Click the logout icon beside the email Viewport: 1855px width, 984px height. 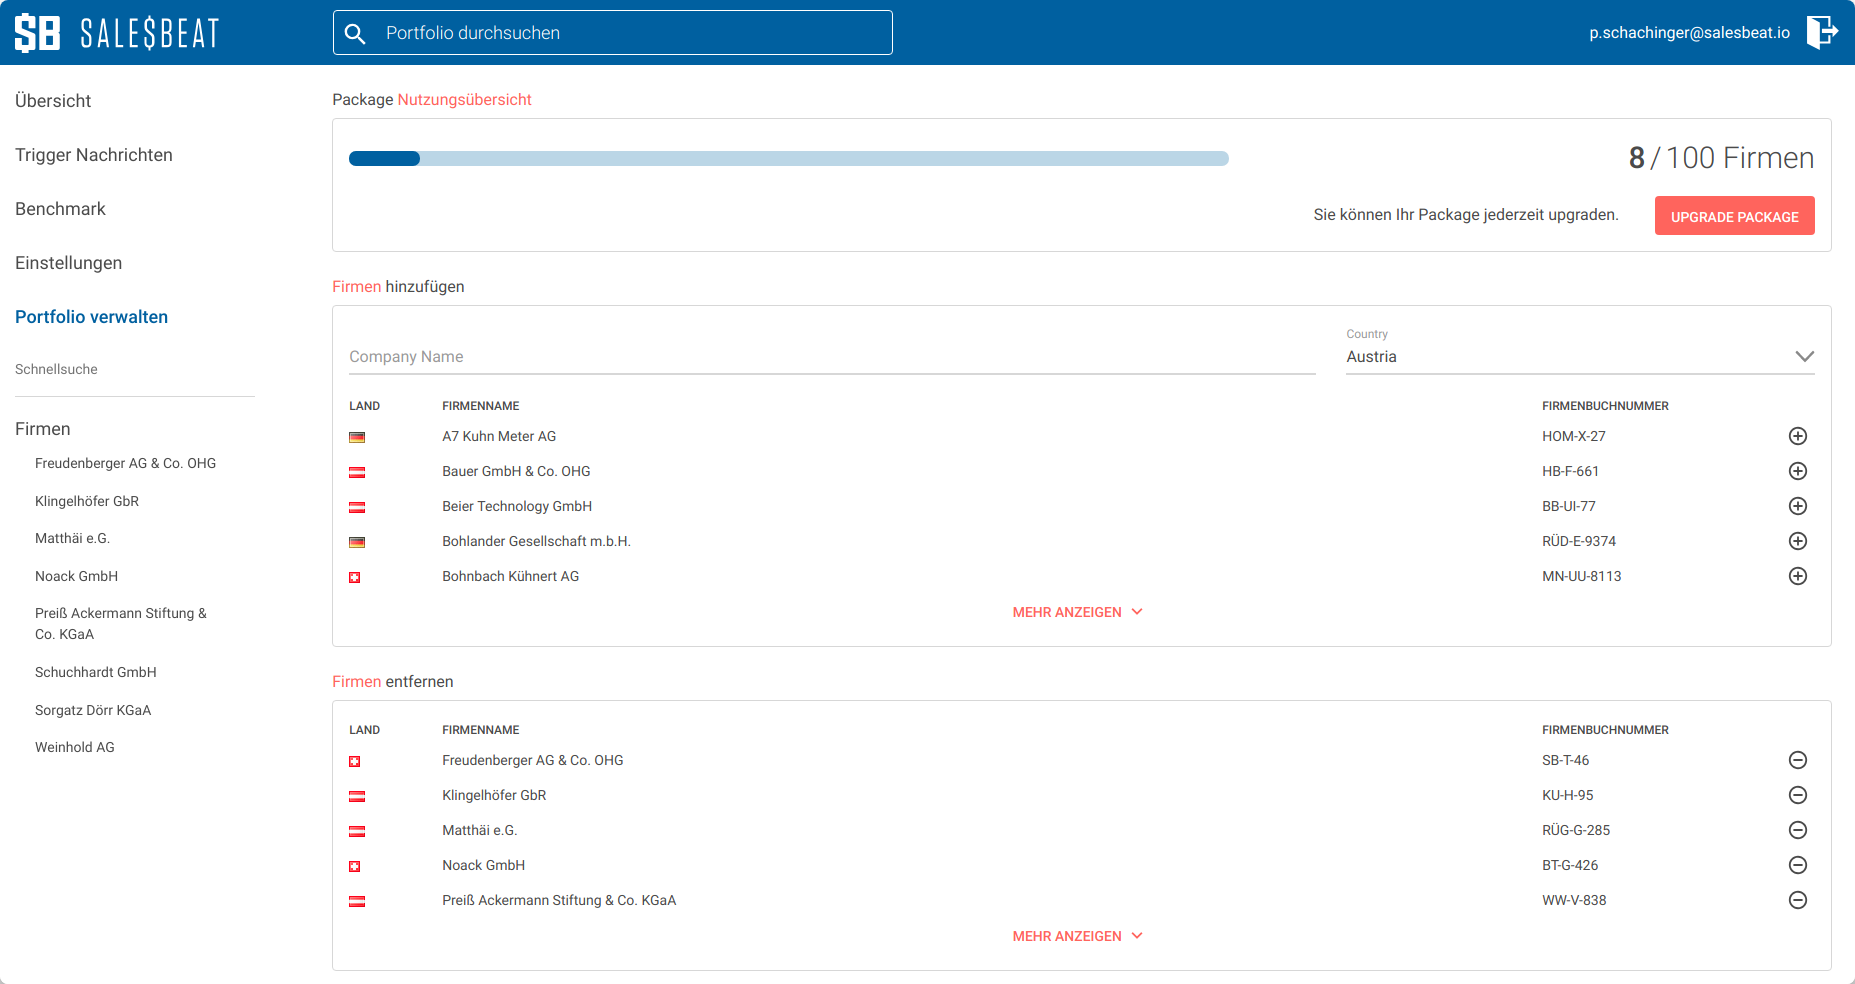(1822, 32)
